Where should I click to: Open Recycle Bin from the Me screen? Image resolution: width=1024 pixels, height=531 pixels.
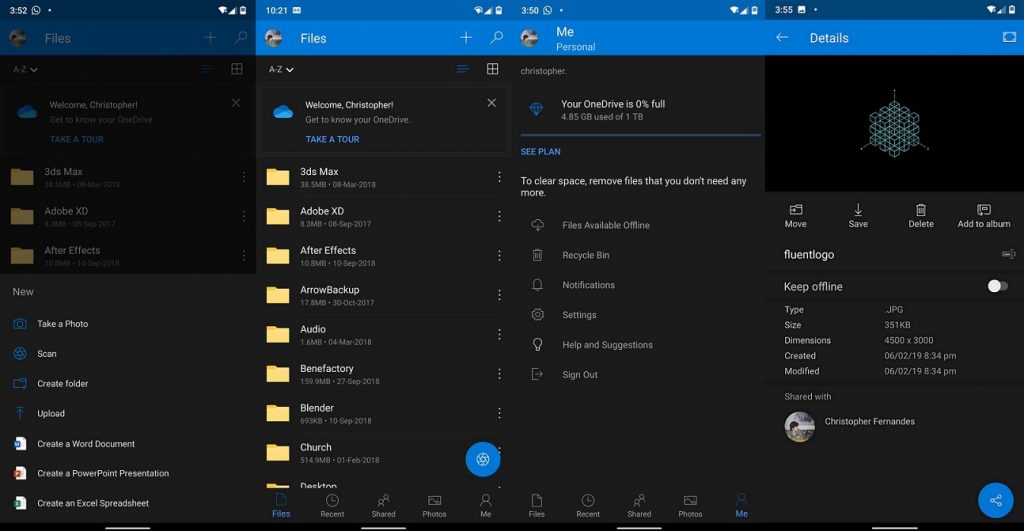(x=585, y=255)
